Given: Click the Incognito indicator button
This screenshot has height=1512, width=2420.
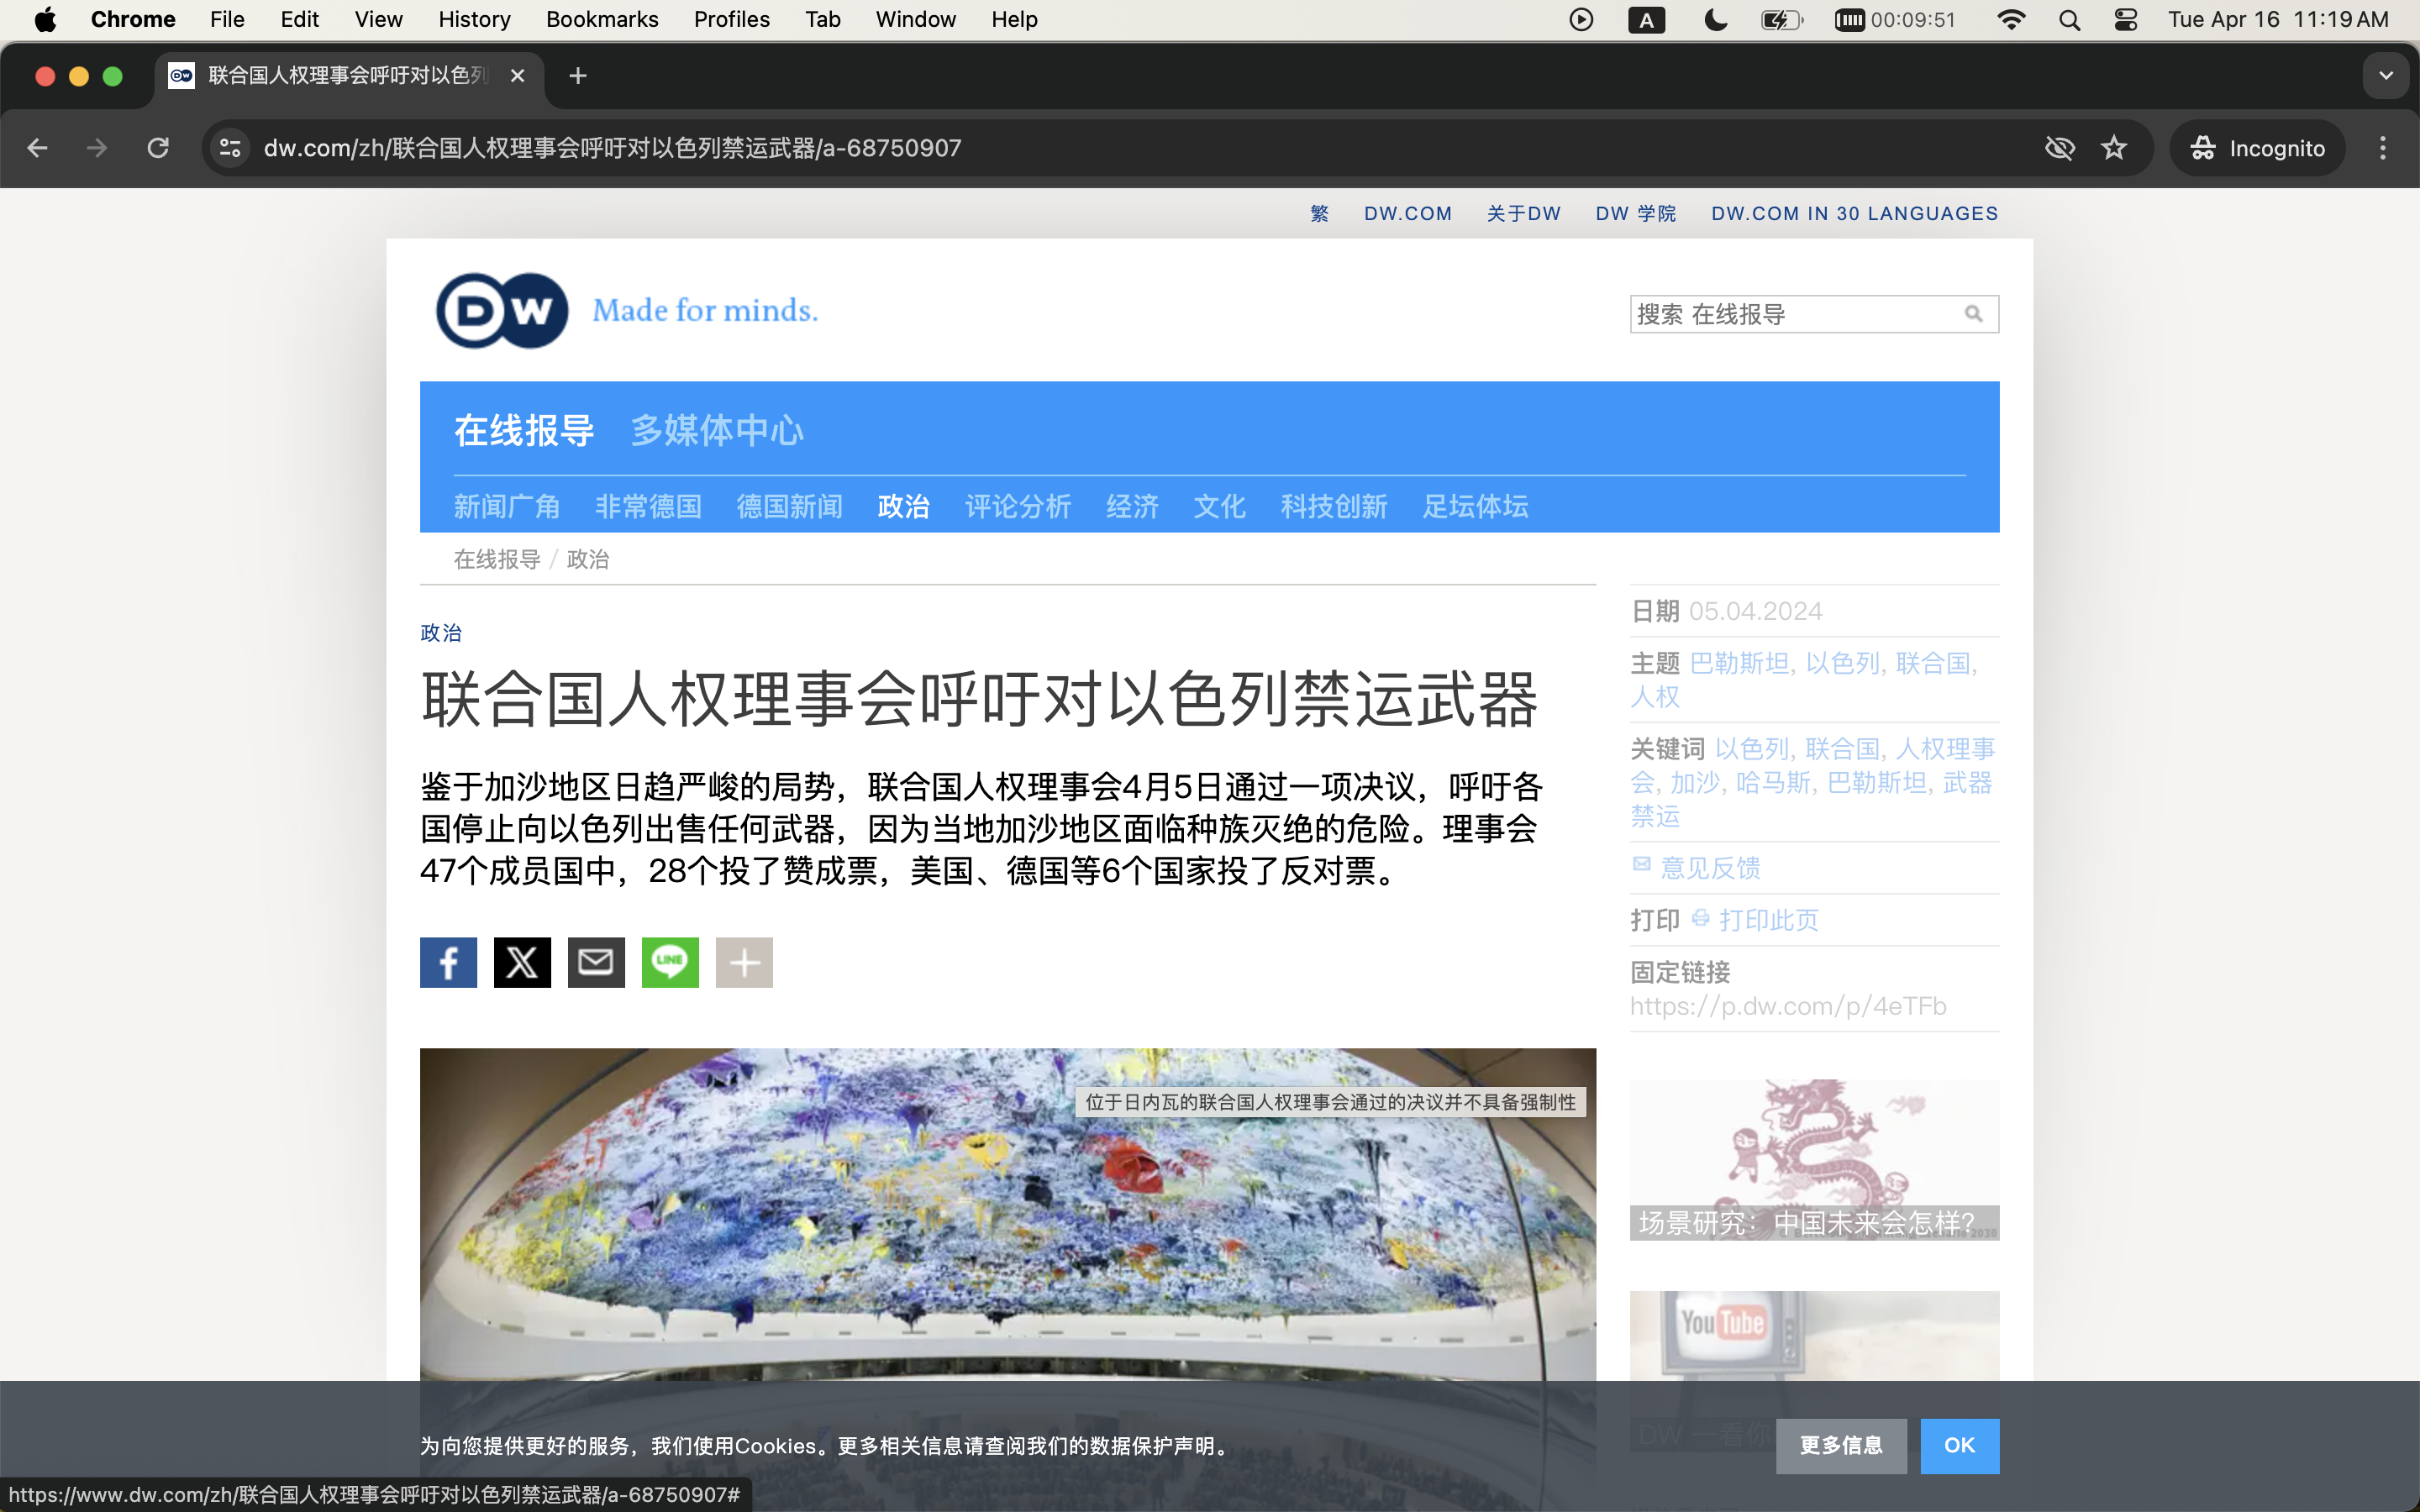Looking at the screenshot, I should (x=2257, y=148).
